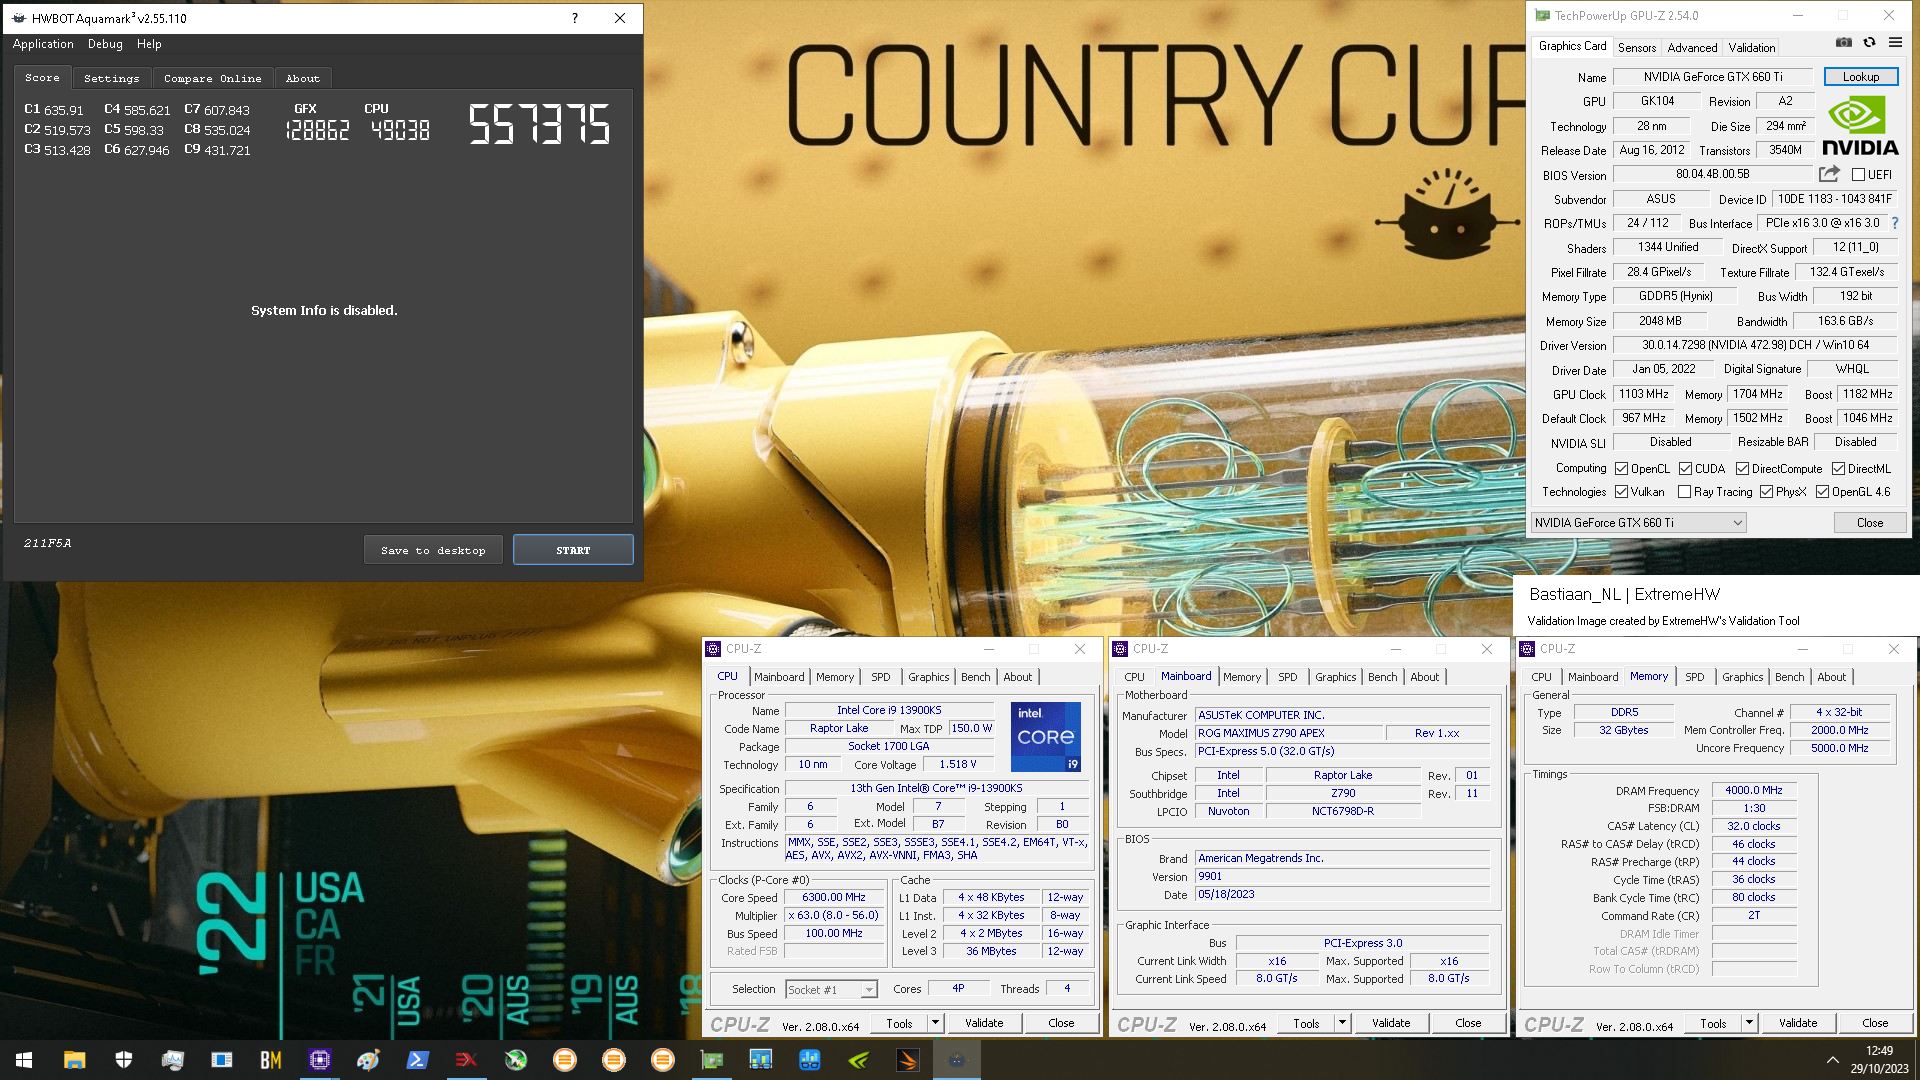Click the Lookup button in GPU-Z

pyautogui.click(x=1861, y=77)
